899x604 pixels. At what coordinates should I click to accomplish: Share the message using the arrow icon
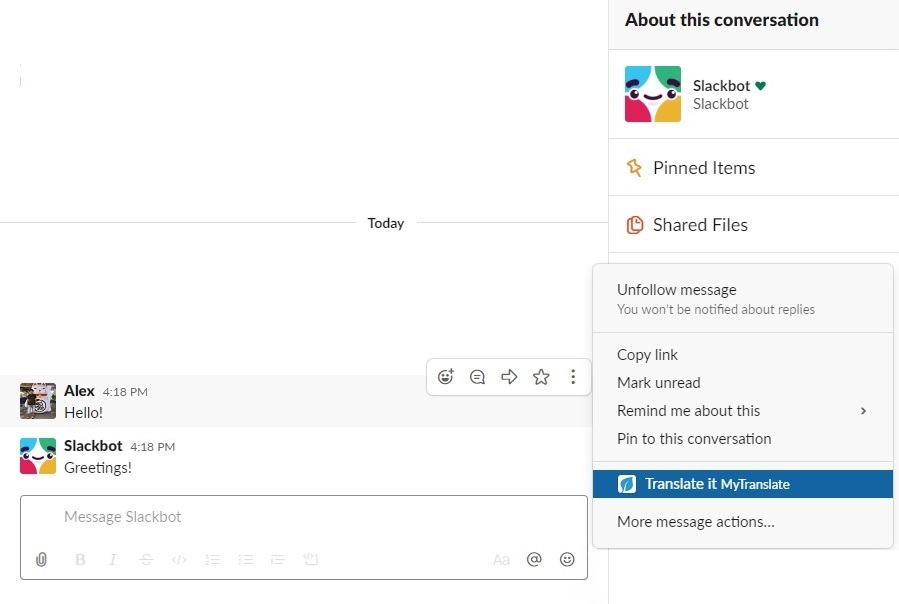(509, 377)
